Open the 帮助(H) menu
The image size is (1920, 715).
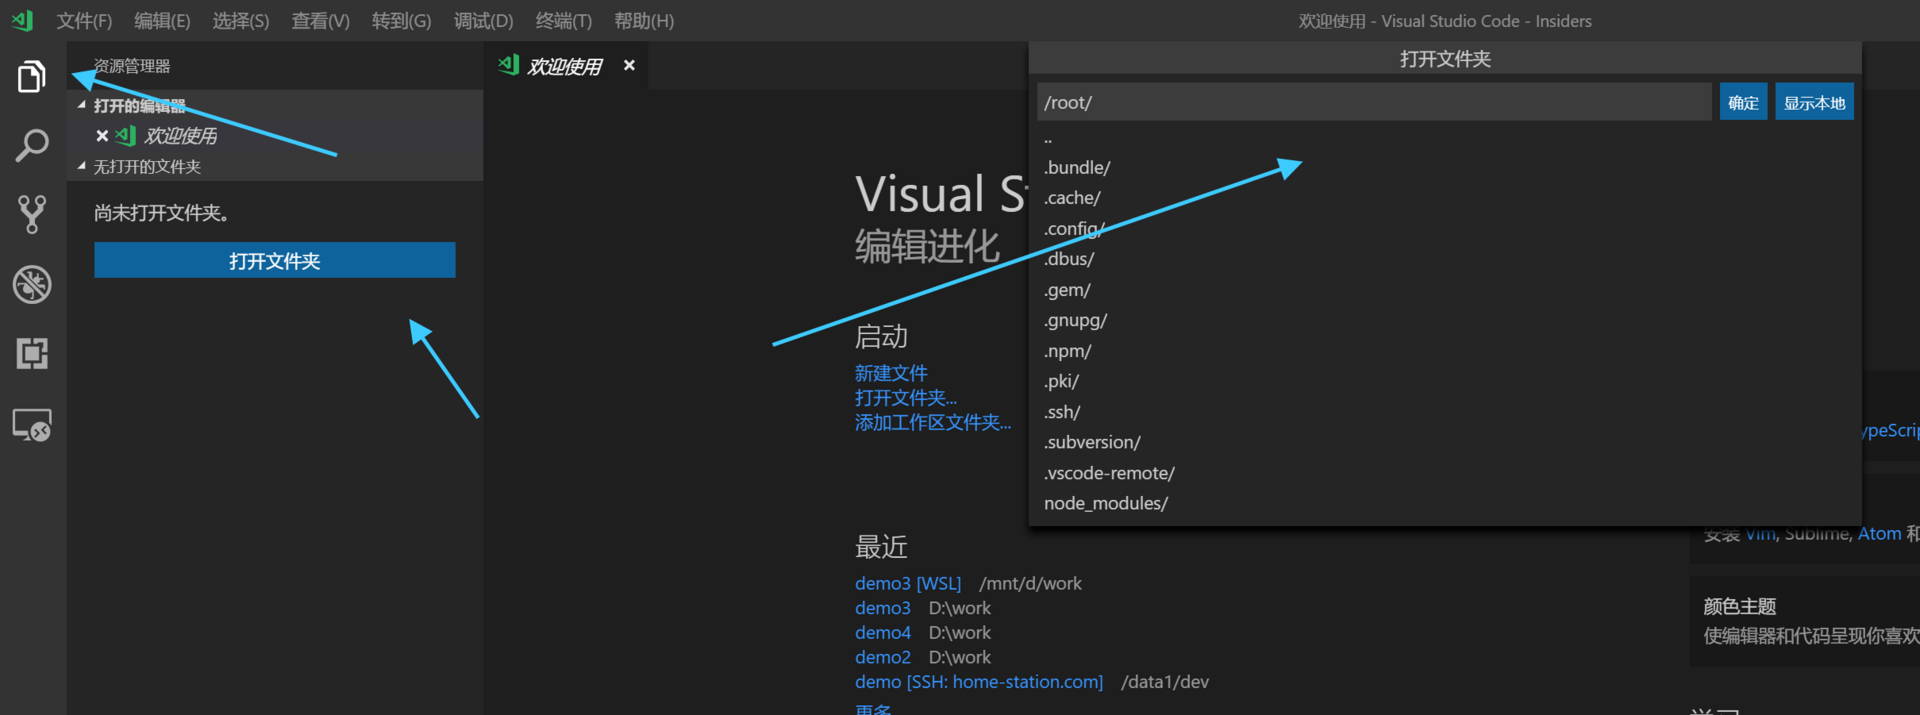644,21
